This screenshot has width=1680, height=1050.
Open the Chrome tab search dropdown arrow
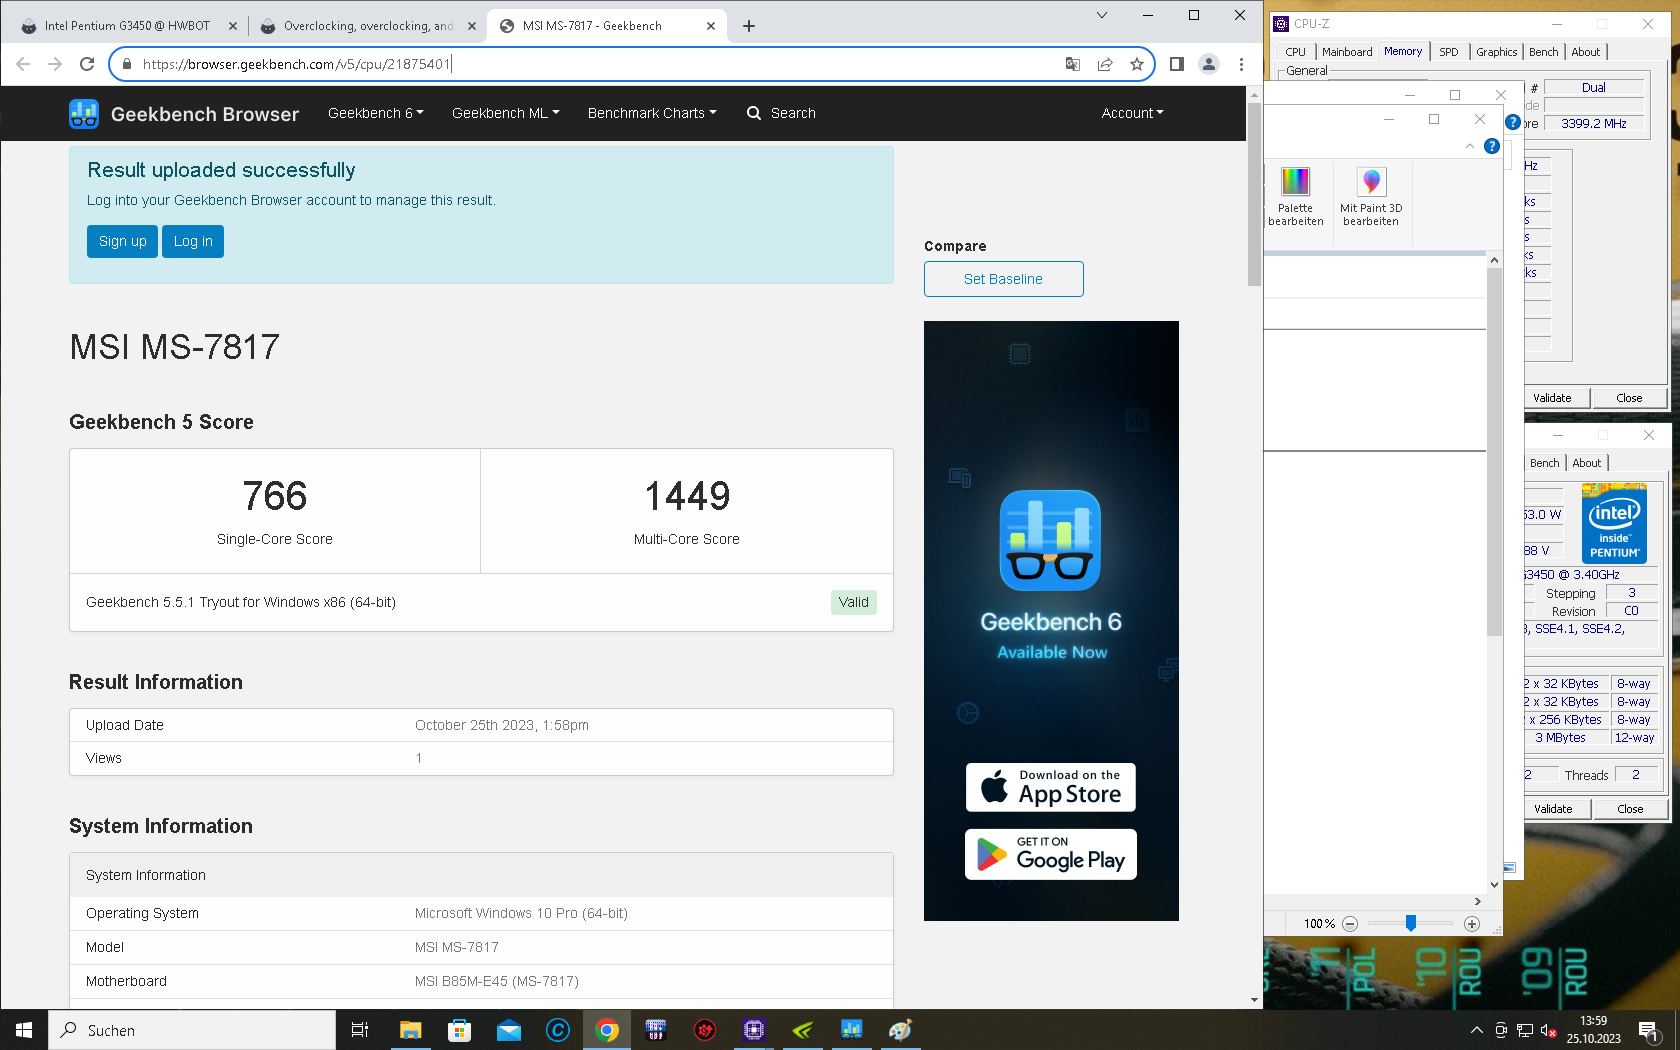[1102, 15]
